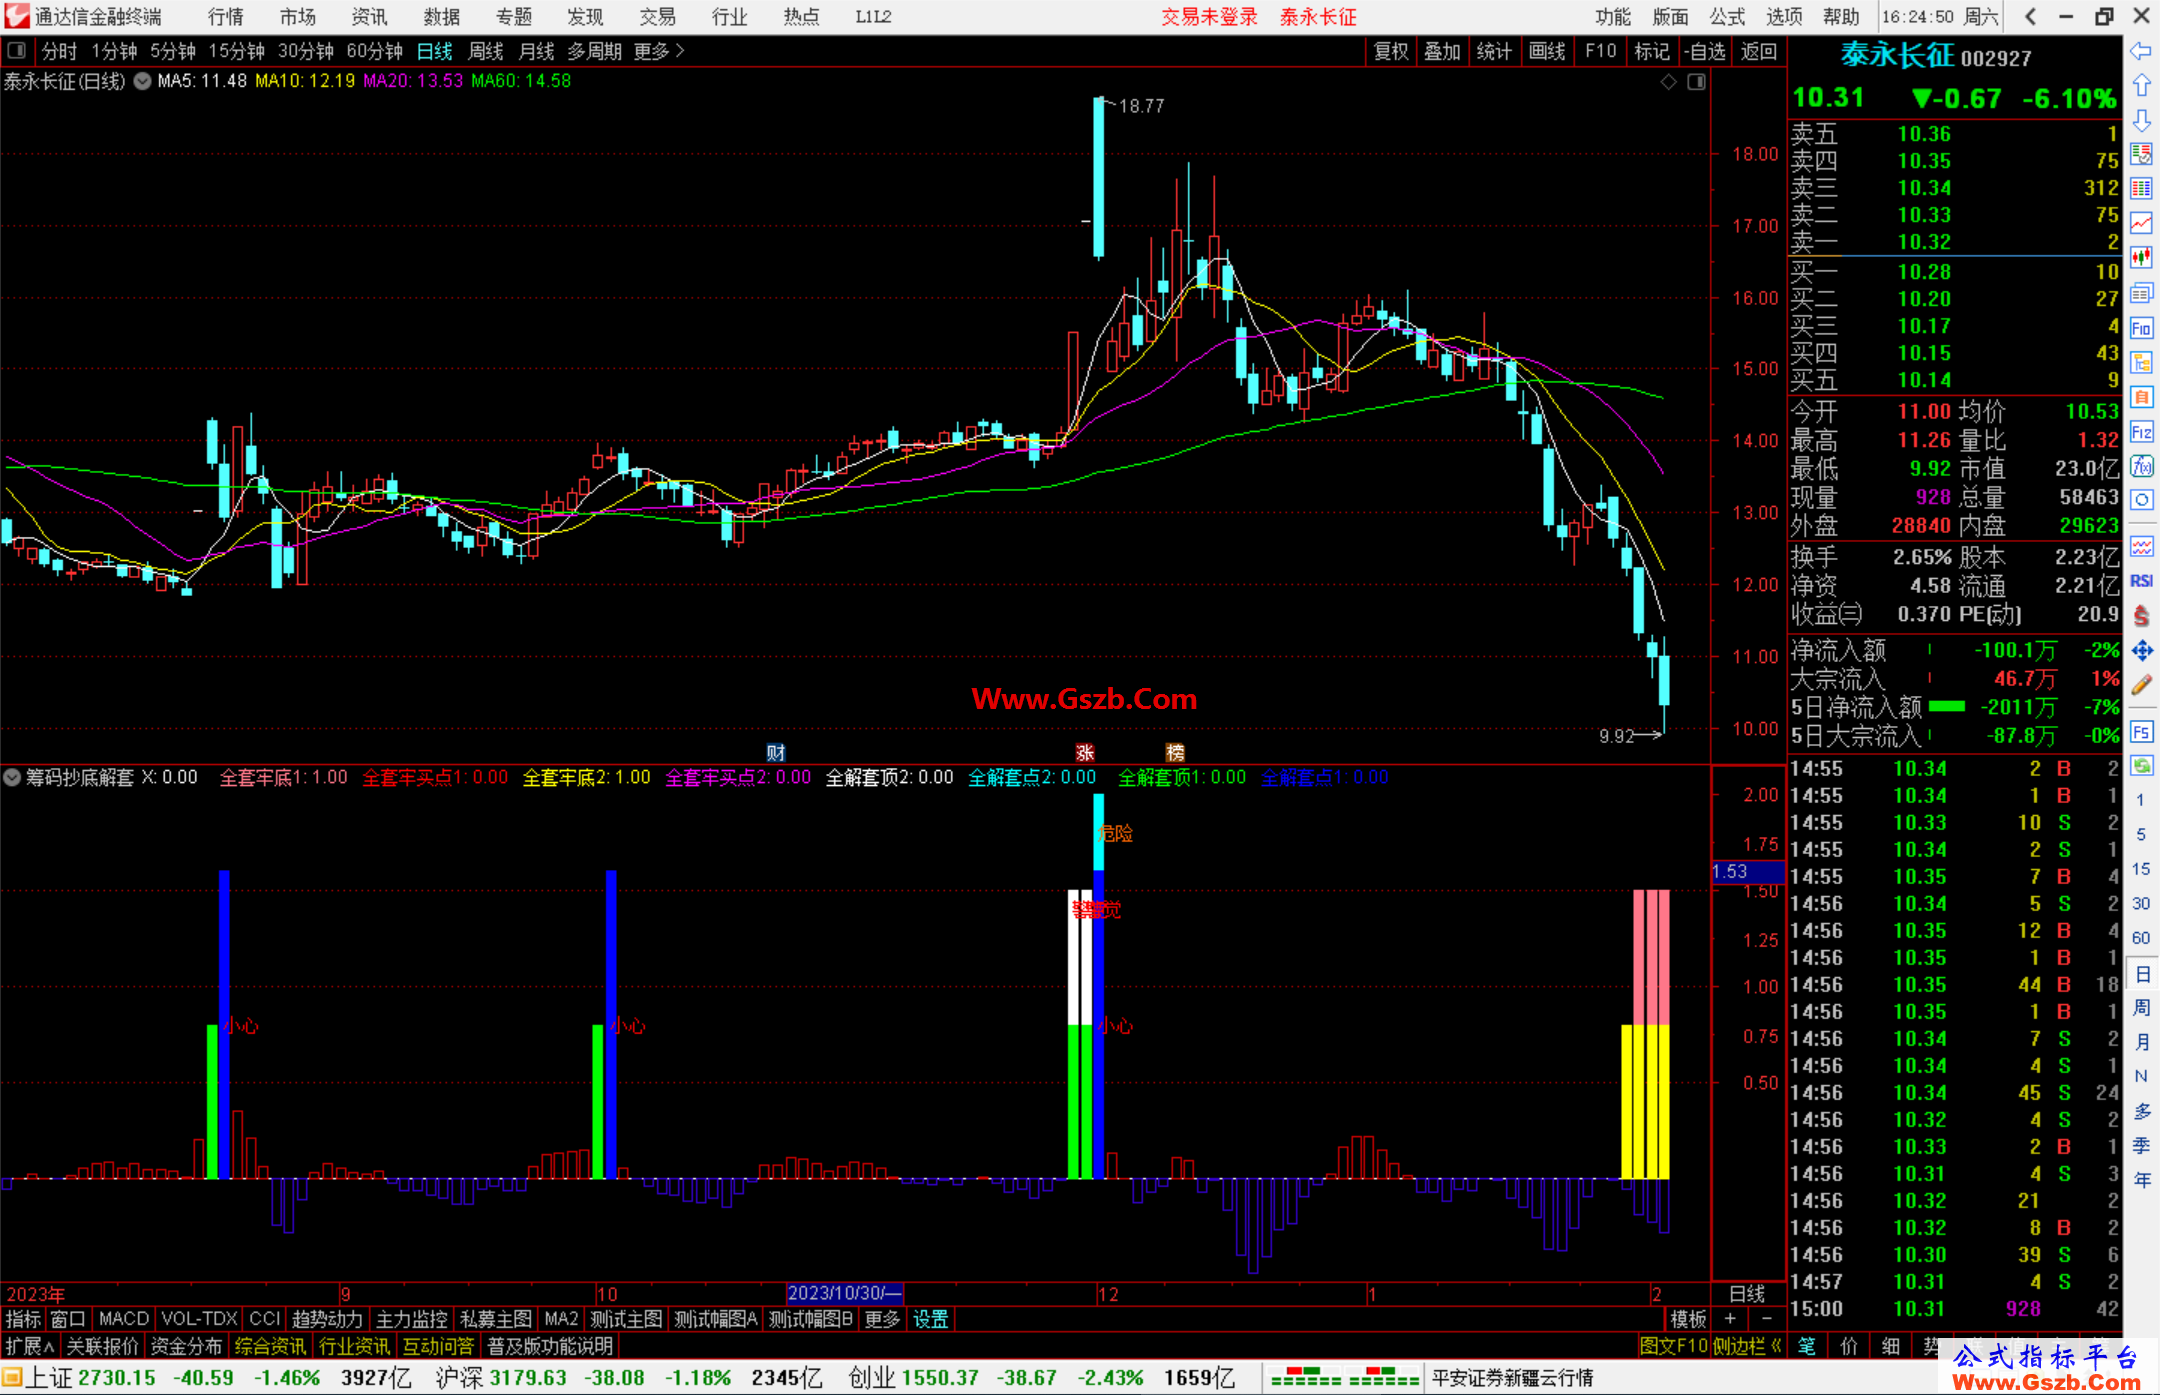Click the F10 company info sidebar icon
This screenshot has width=2160, height=1395.
point(2141,328)
